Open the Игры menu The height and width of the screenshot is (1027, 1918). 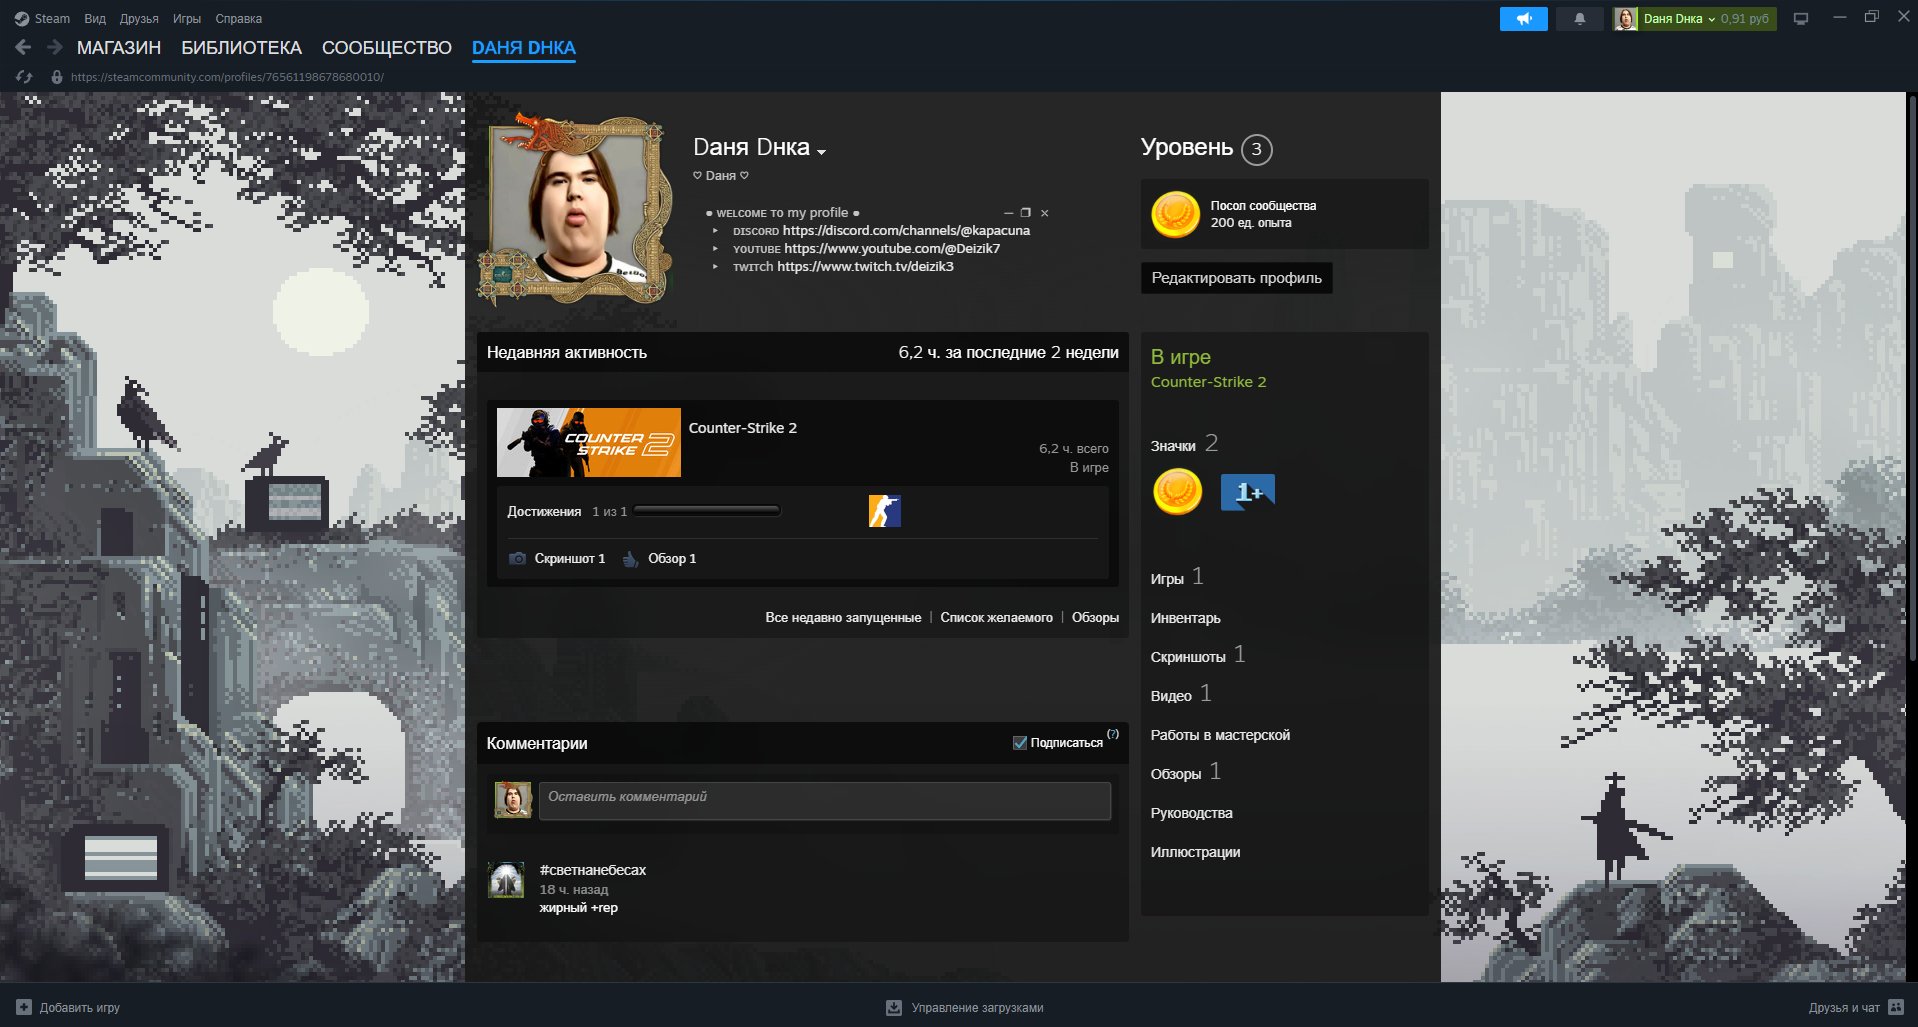tap(187, 18)
